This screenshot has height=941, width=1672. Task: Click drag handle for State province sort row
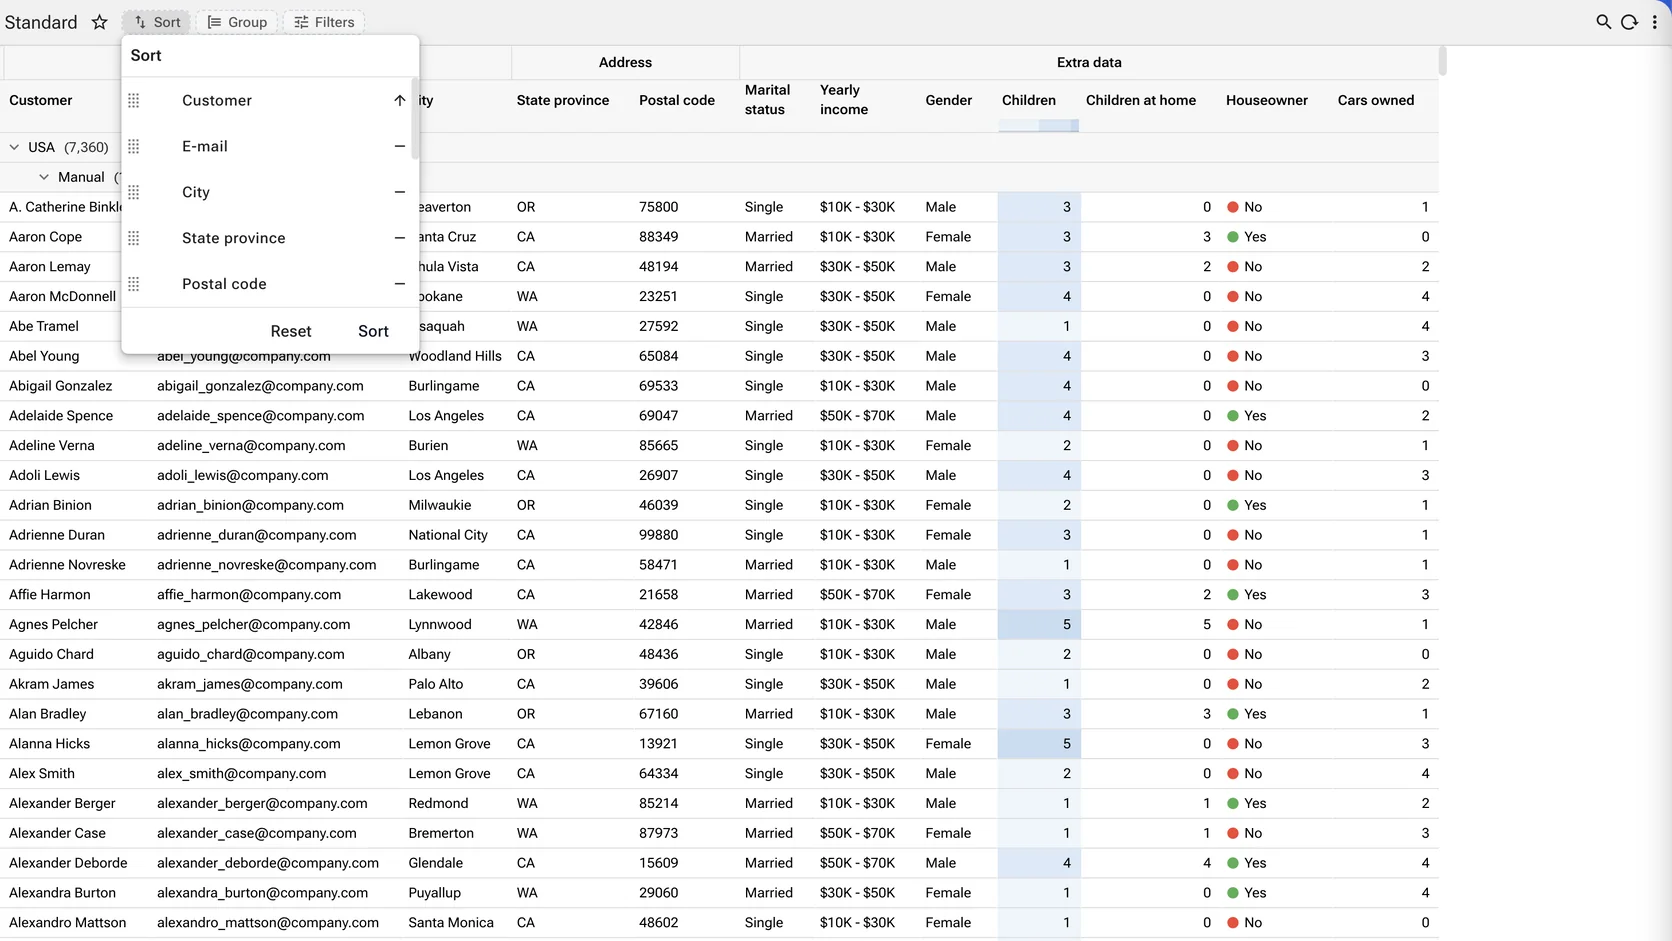coord(134,238)
